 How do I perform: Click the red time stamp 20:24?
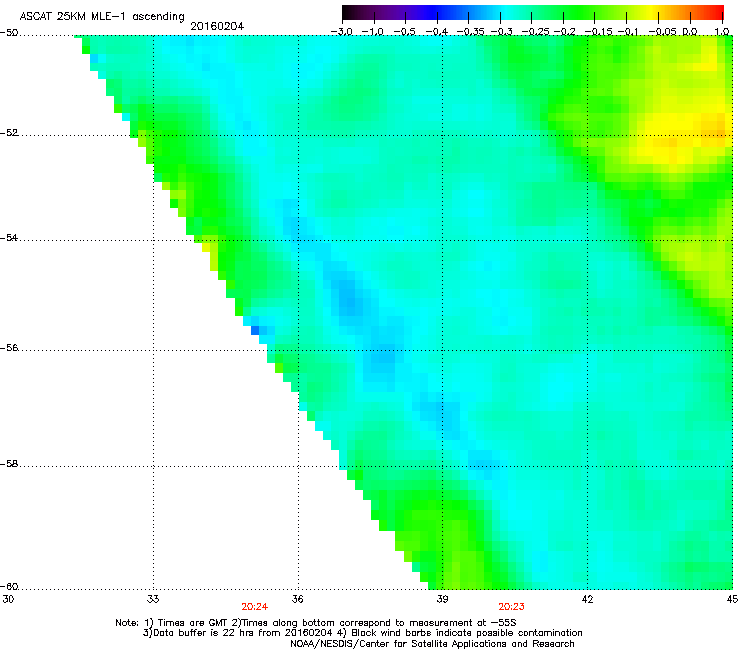255,607
